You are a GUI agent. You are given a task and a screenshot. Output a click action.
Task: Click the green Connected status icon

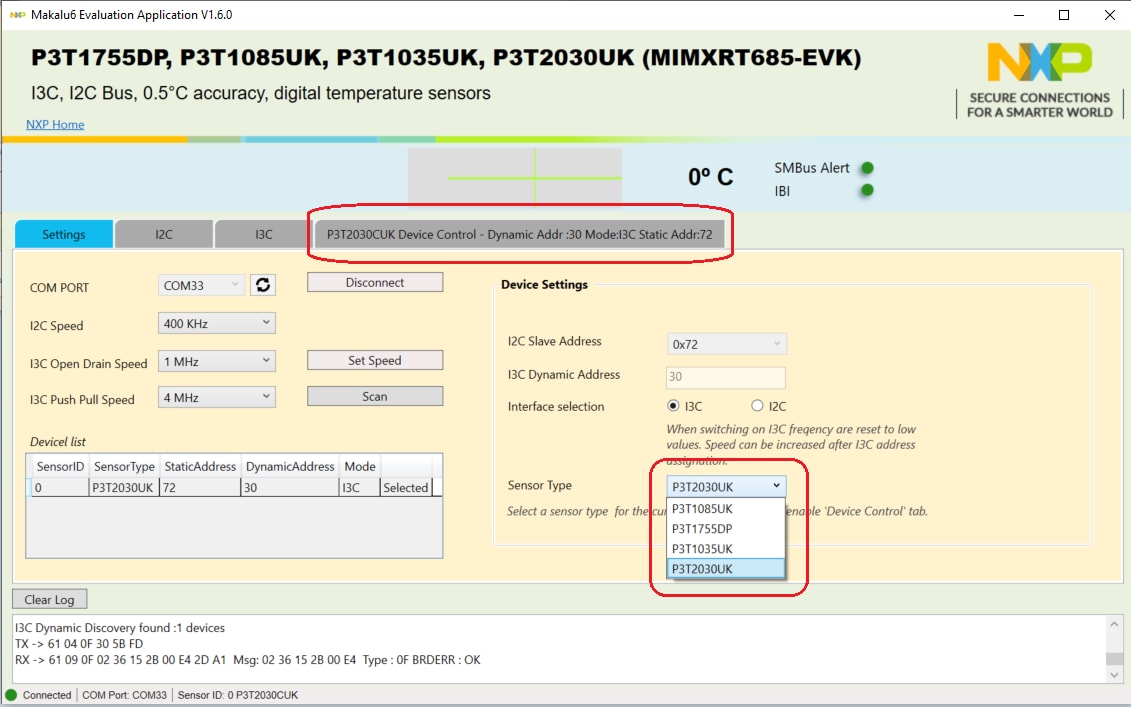click(x=11, y=695)
